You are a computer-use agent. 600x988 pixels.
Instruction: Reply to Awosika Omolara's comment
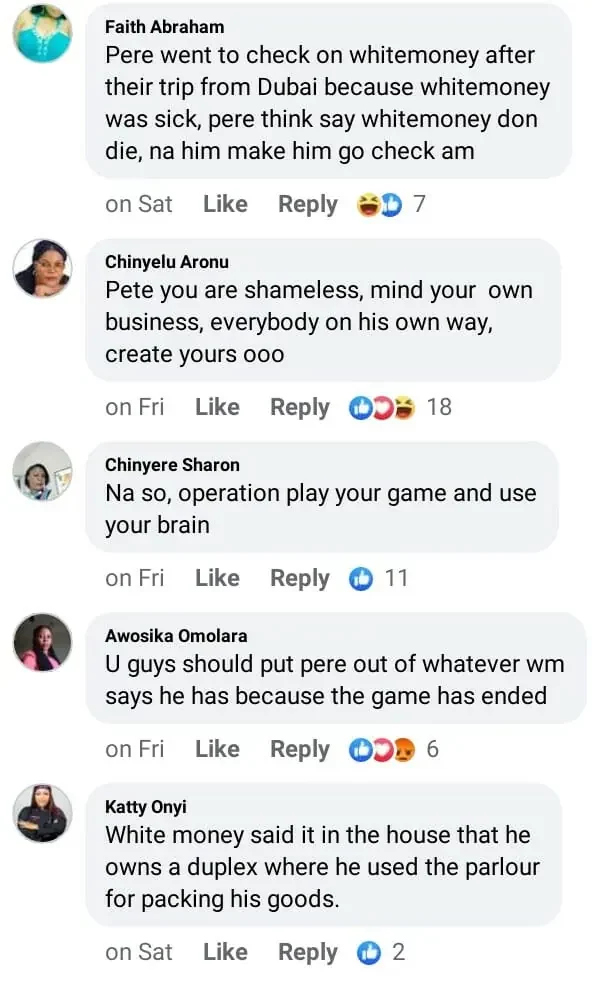(x=299, y=750)
